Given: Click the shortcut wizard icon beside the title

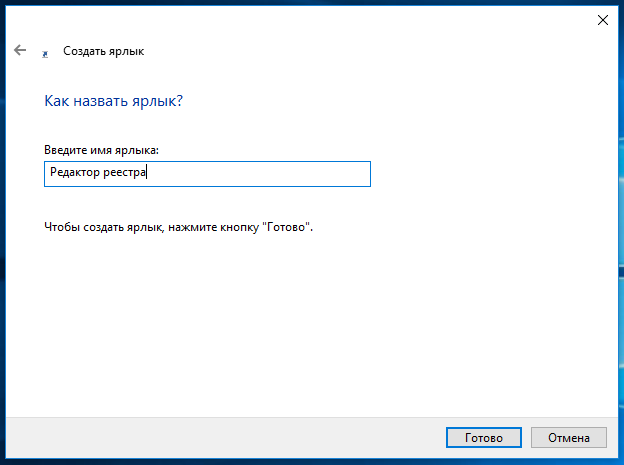Looking at the screenshot, I should pyautogui.click(x=45, y=54).
